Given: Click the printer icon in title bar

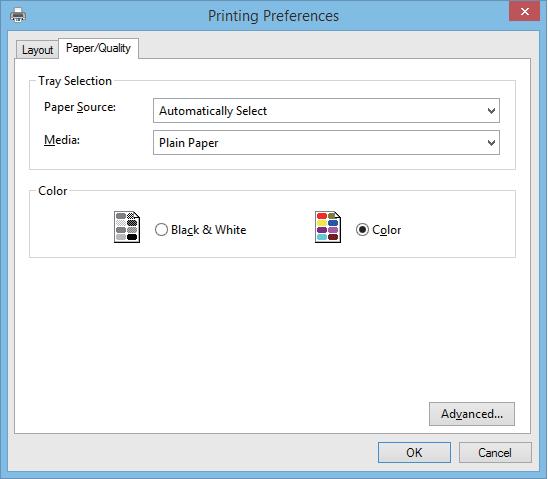Looking at the screenshot, I should [18, 15].
